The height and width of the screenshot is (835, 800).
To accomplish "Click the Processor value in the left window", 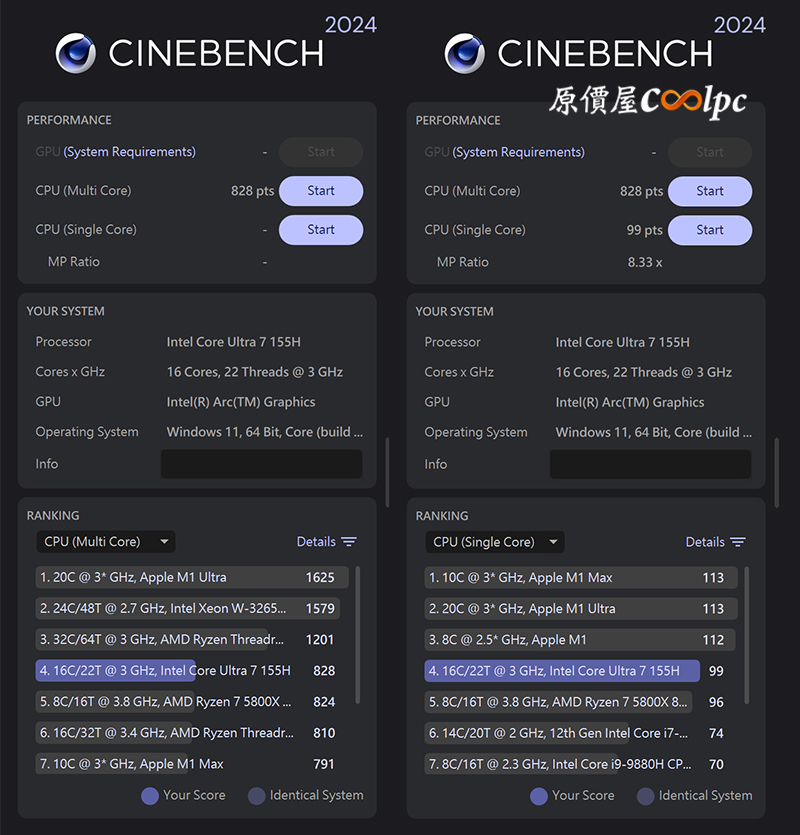I will [x=233, y=342].
